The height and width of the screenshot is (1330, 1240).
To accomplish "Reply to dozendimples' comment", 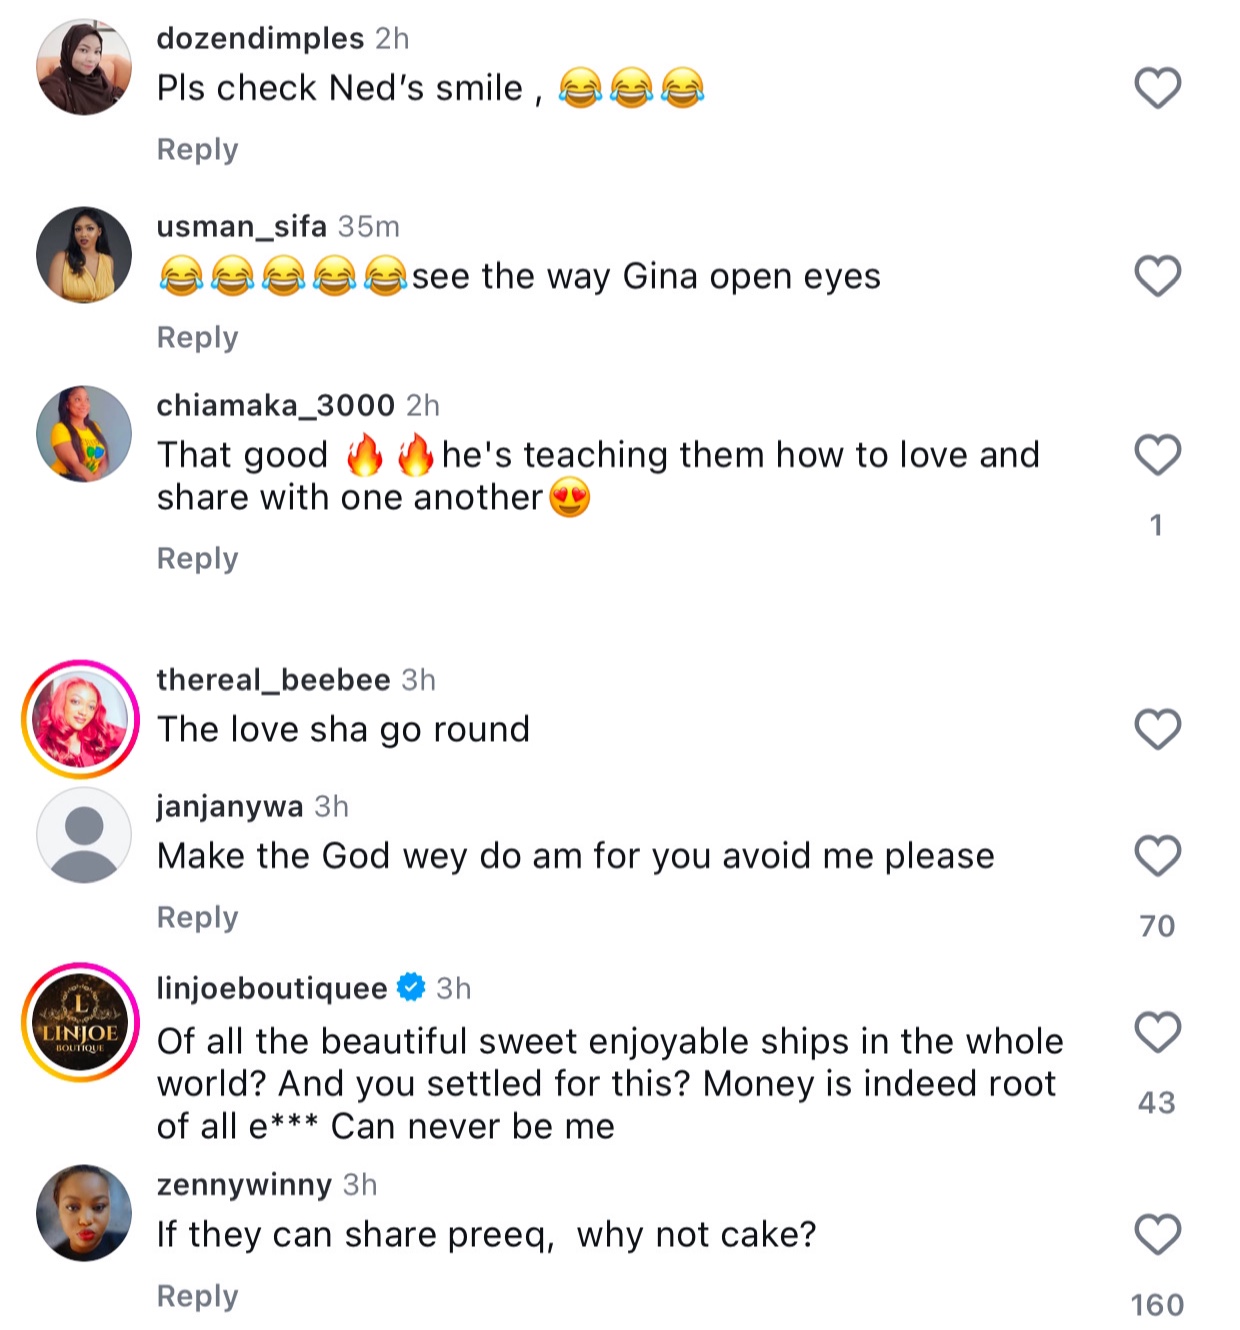I will (197, 150).
